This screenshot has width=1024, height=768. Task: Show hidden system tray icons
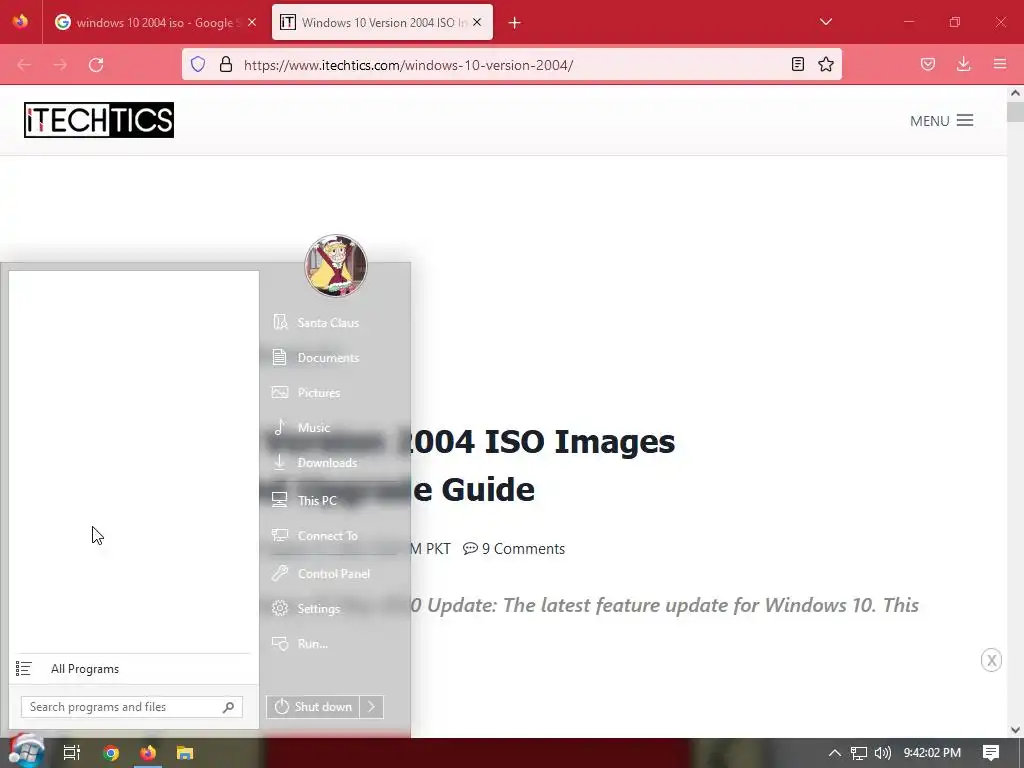[x=835, y=753]
